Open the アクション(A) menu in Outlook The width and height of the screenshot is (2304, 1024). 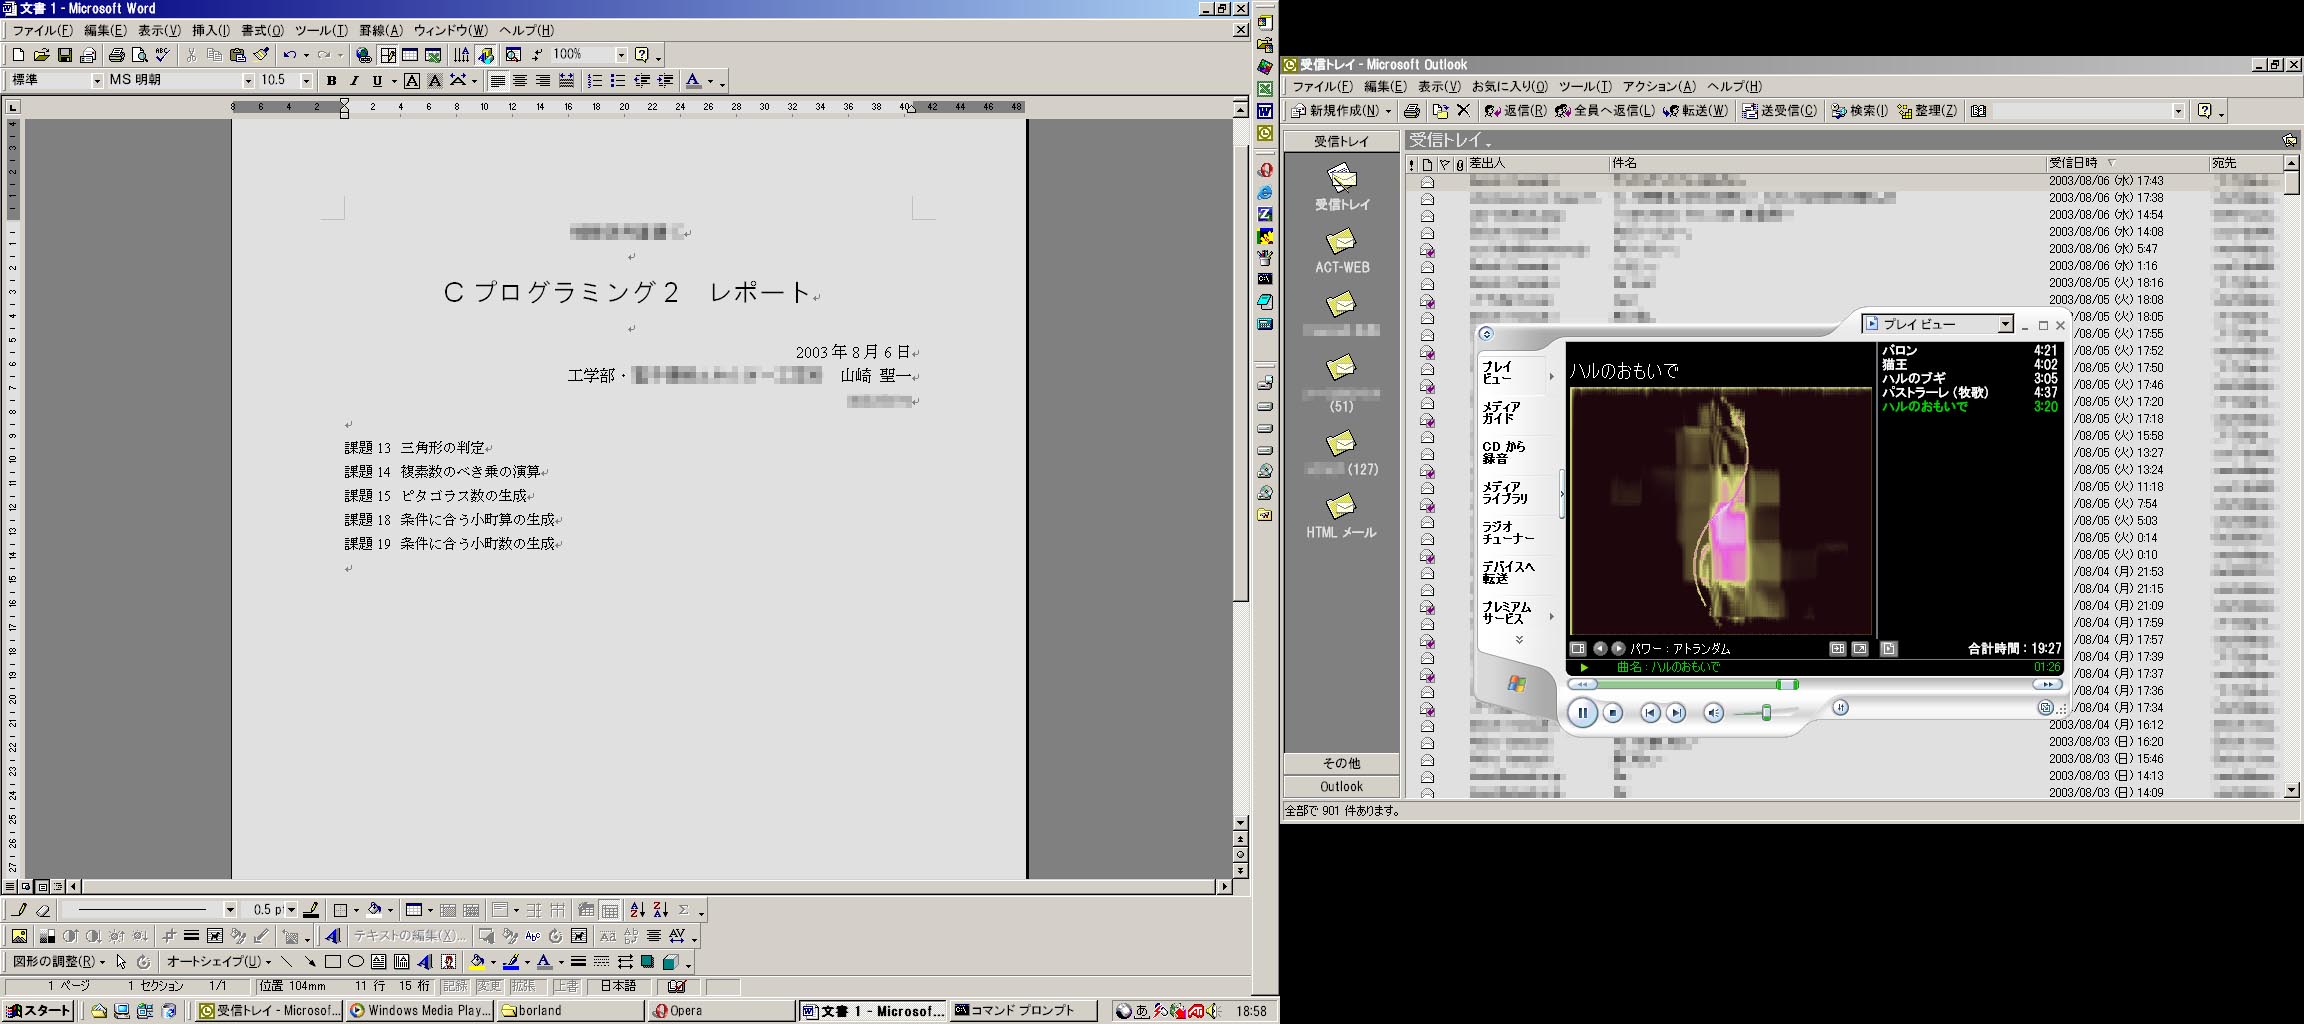click(x=1659, y=87)
